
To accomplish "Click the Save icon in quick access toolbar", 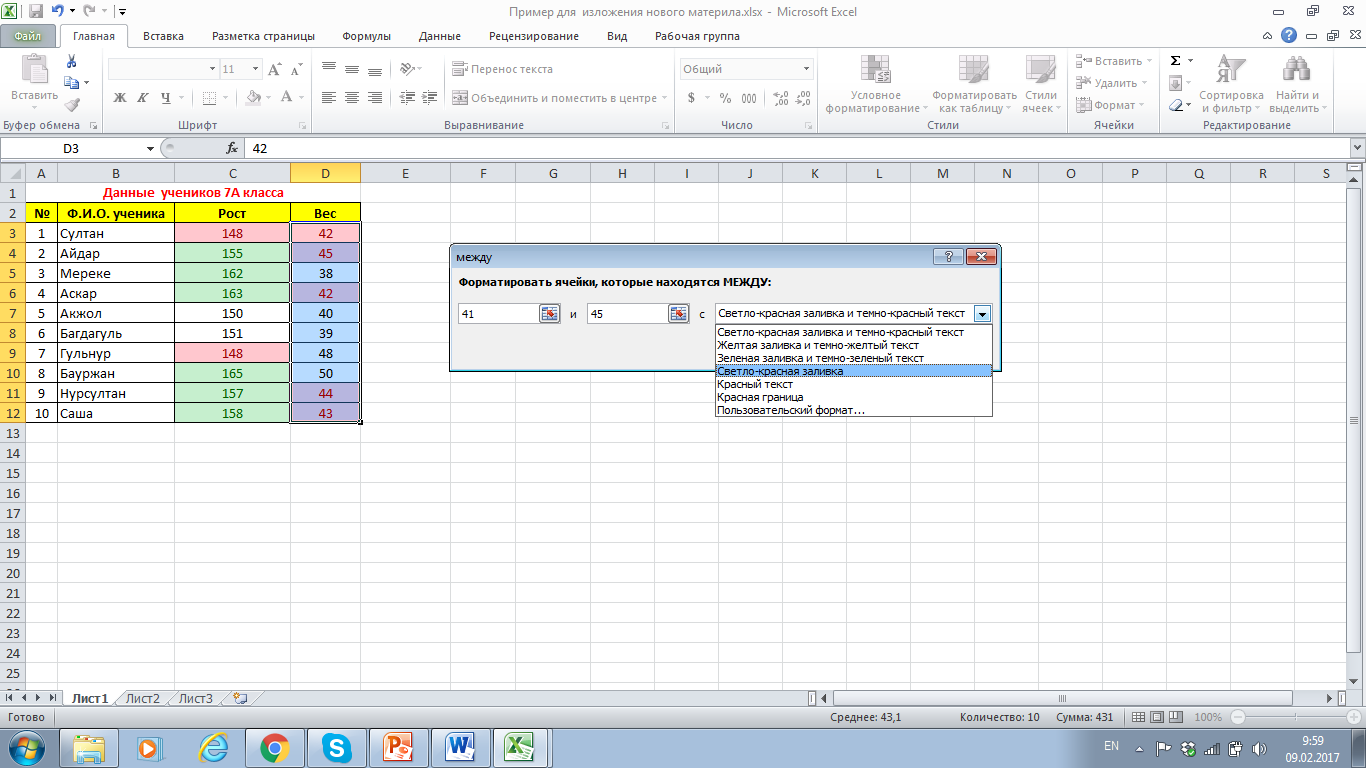I will pyautogui.click(x=36, y=12).
